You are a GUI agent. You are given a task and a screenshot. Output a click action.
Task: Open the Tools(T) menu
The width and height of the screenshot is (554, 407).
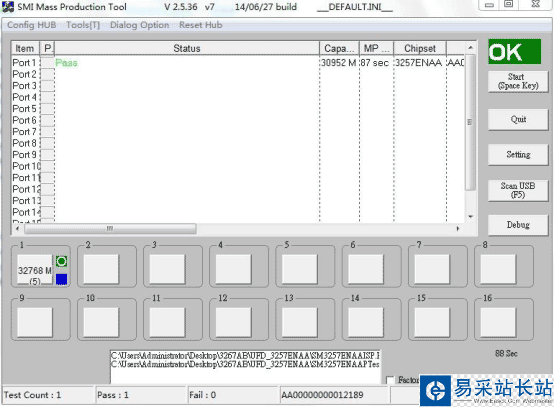tap(83, 25)
